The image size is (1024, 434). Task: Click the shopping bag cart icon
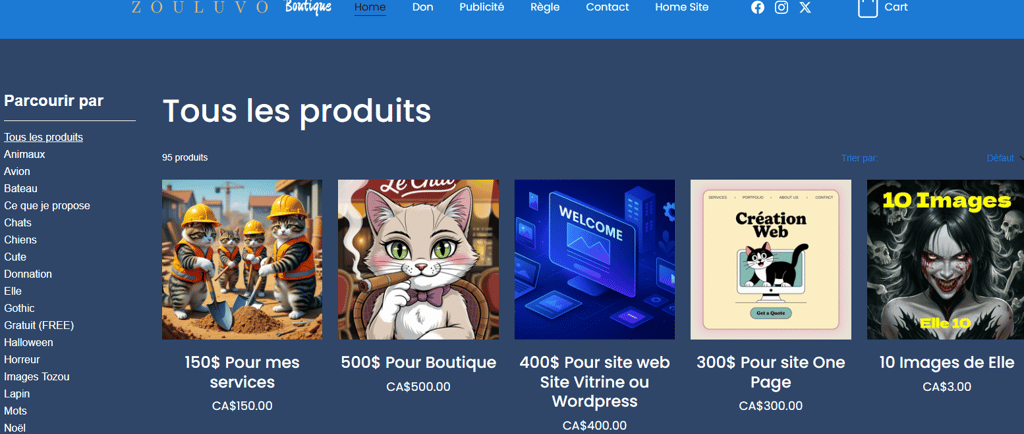(x=867, y=8)
